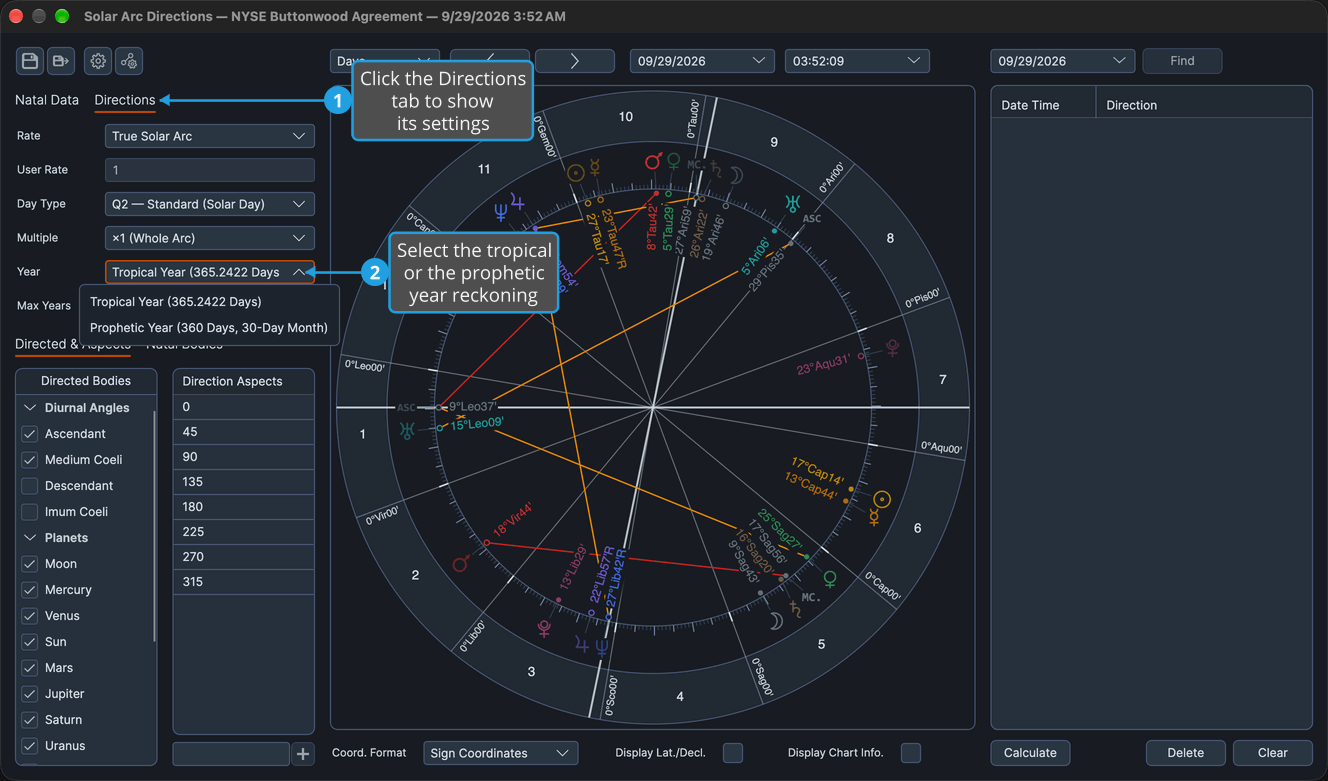Choose Prophetic Year (360 Days, 30-Day Month)
Image resolution: width=1328 pixels, height=781 pixels.
point(209,328)
